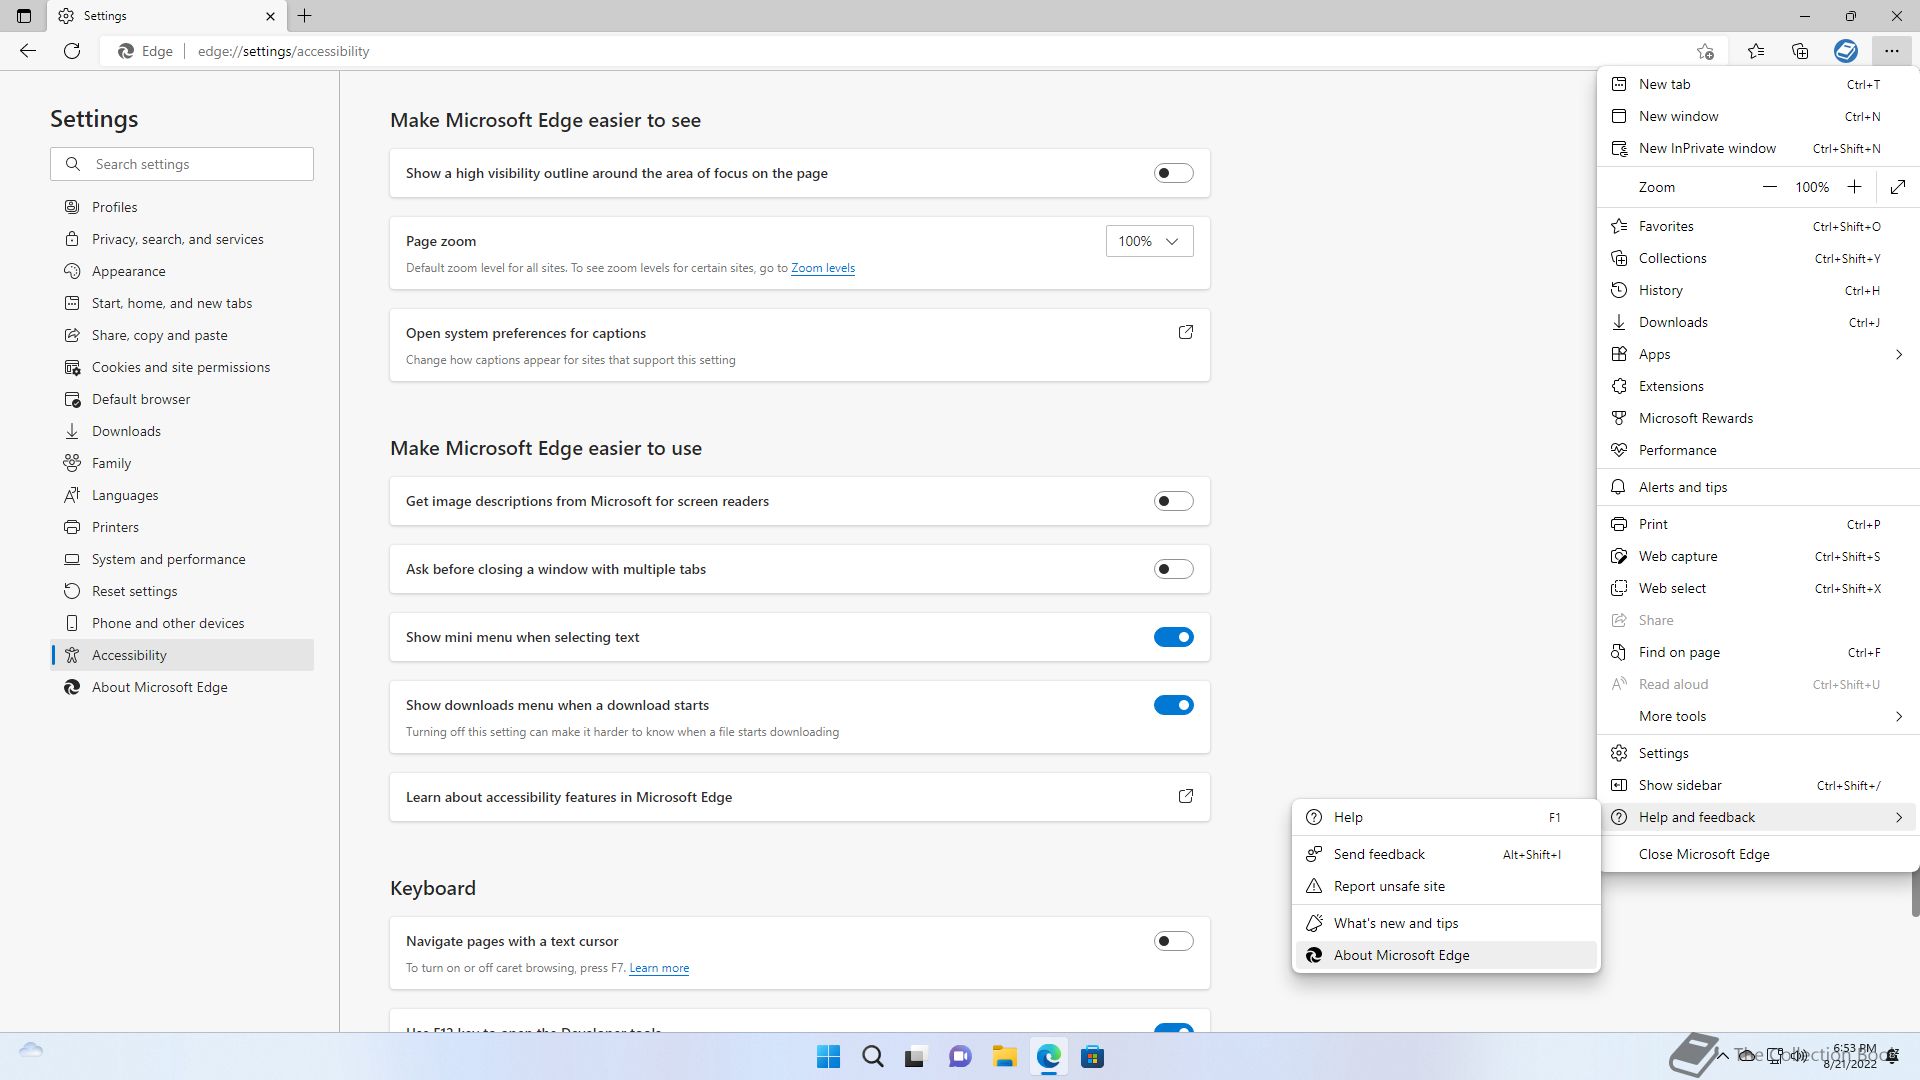This screenshot has width=1920, height=1080.
Task: Toggle high visibility outline setting
Action: (x=1173, y=173)
